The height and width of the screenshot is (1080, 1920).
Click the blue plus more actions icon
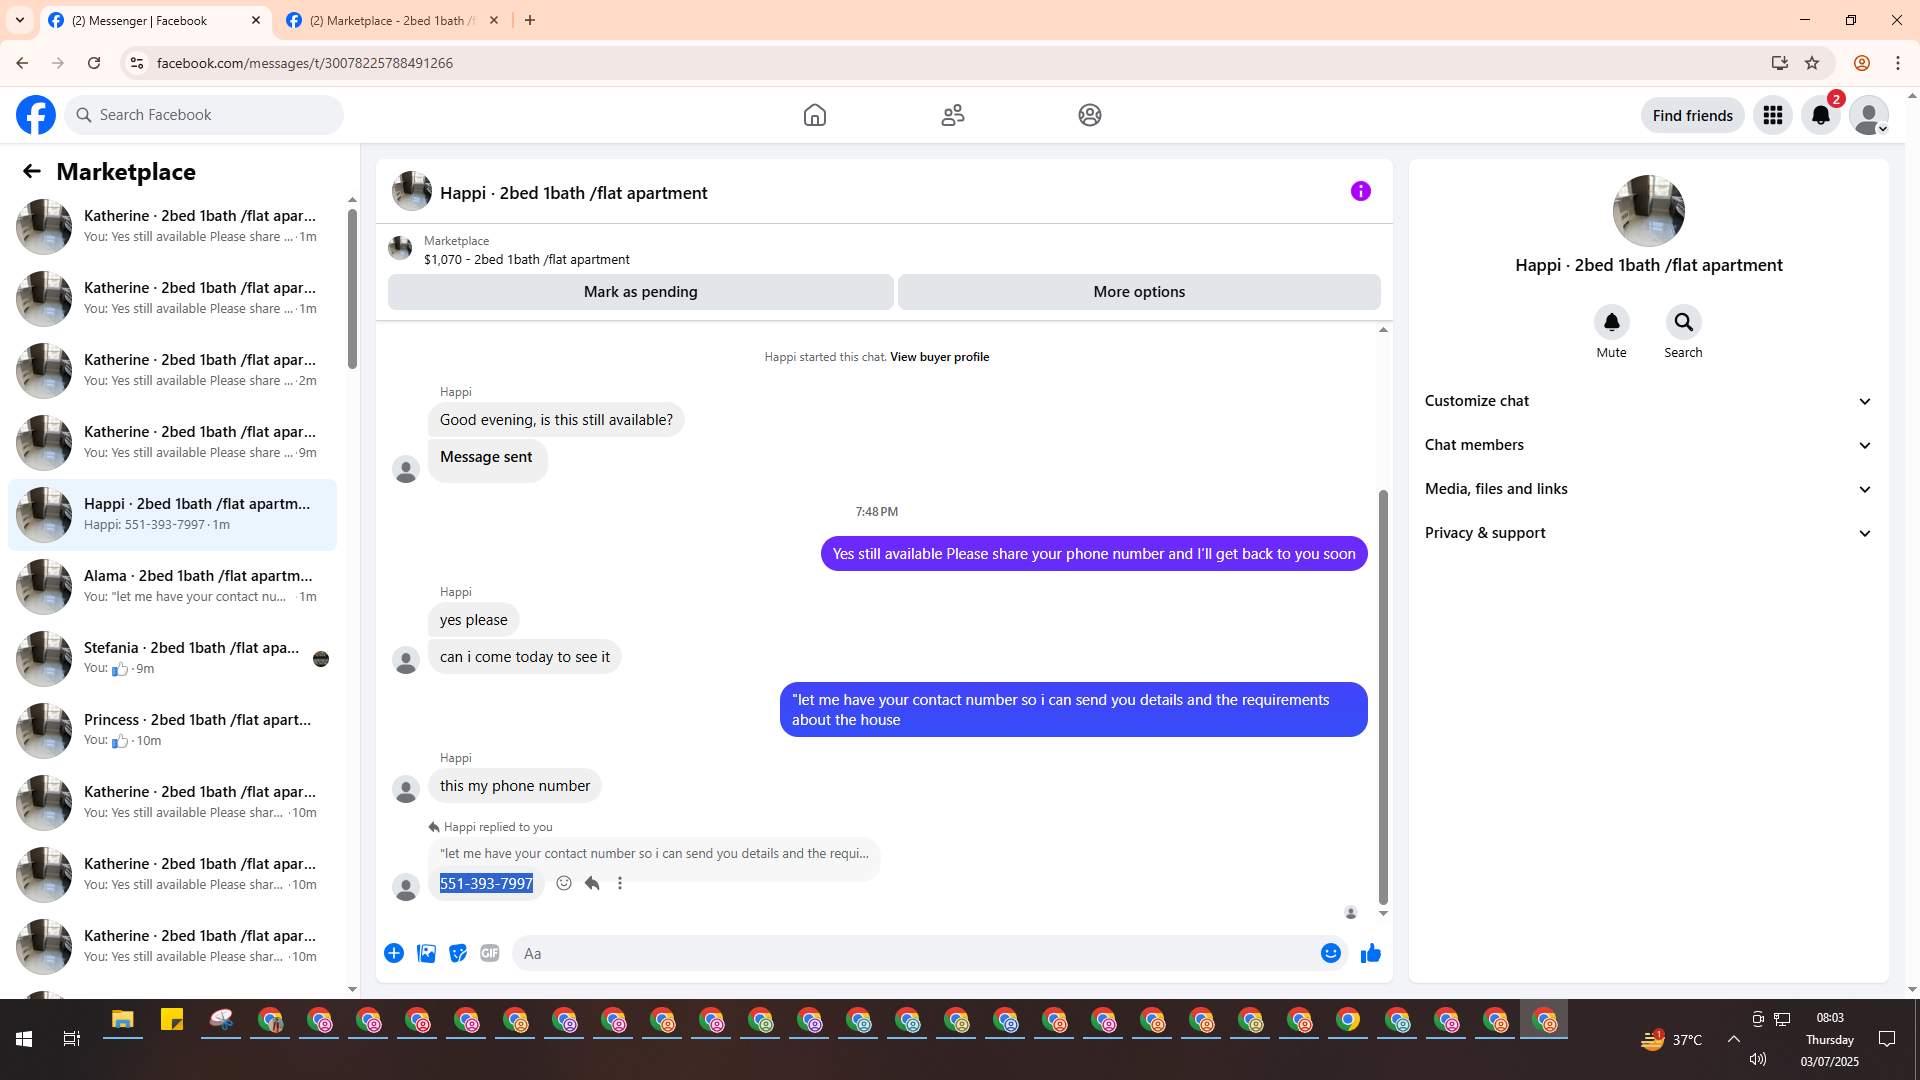coord(394,953)
